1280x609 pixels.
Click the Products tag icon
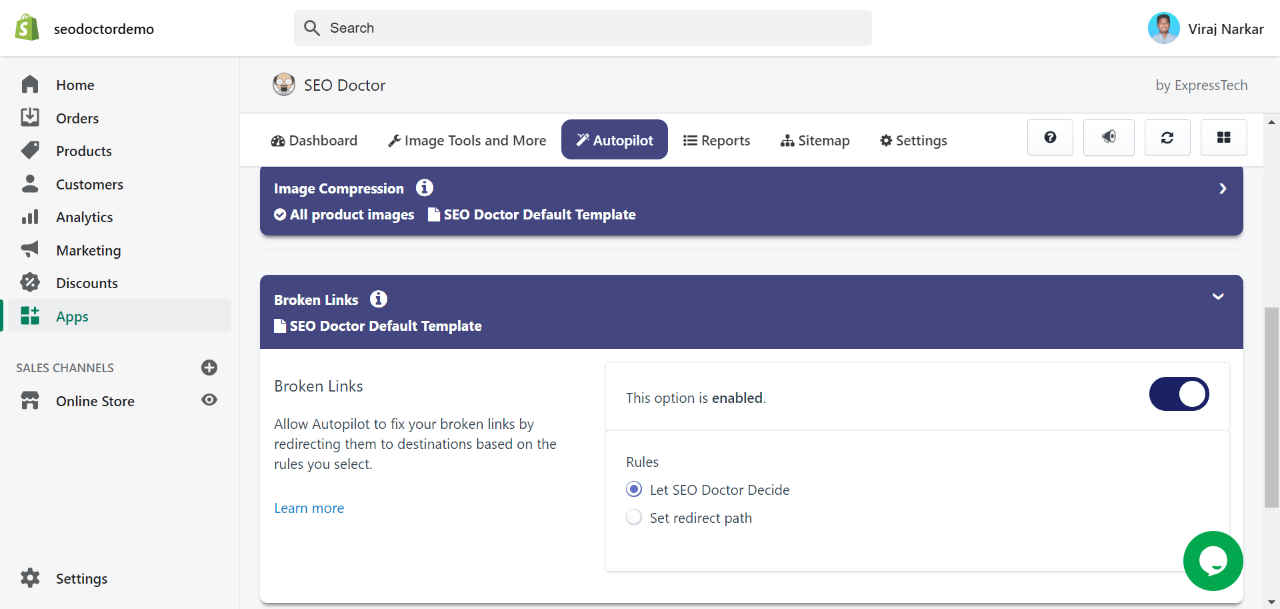pyautogui.click(x=30, y=151)
